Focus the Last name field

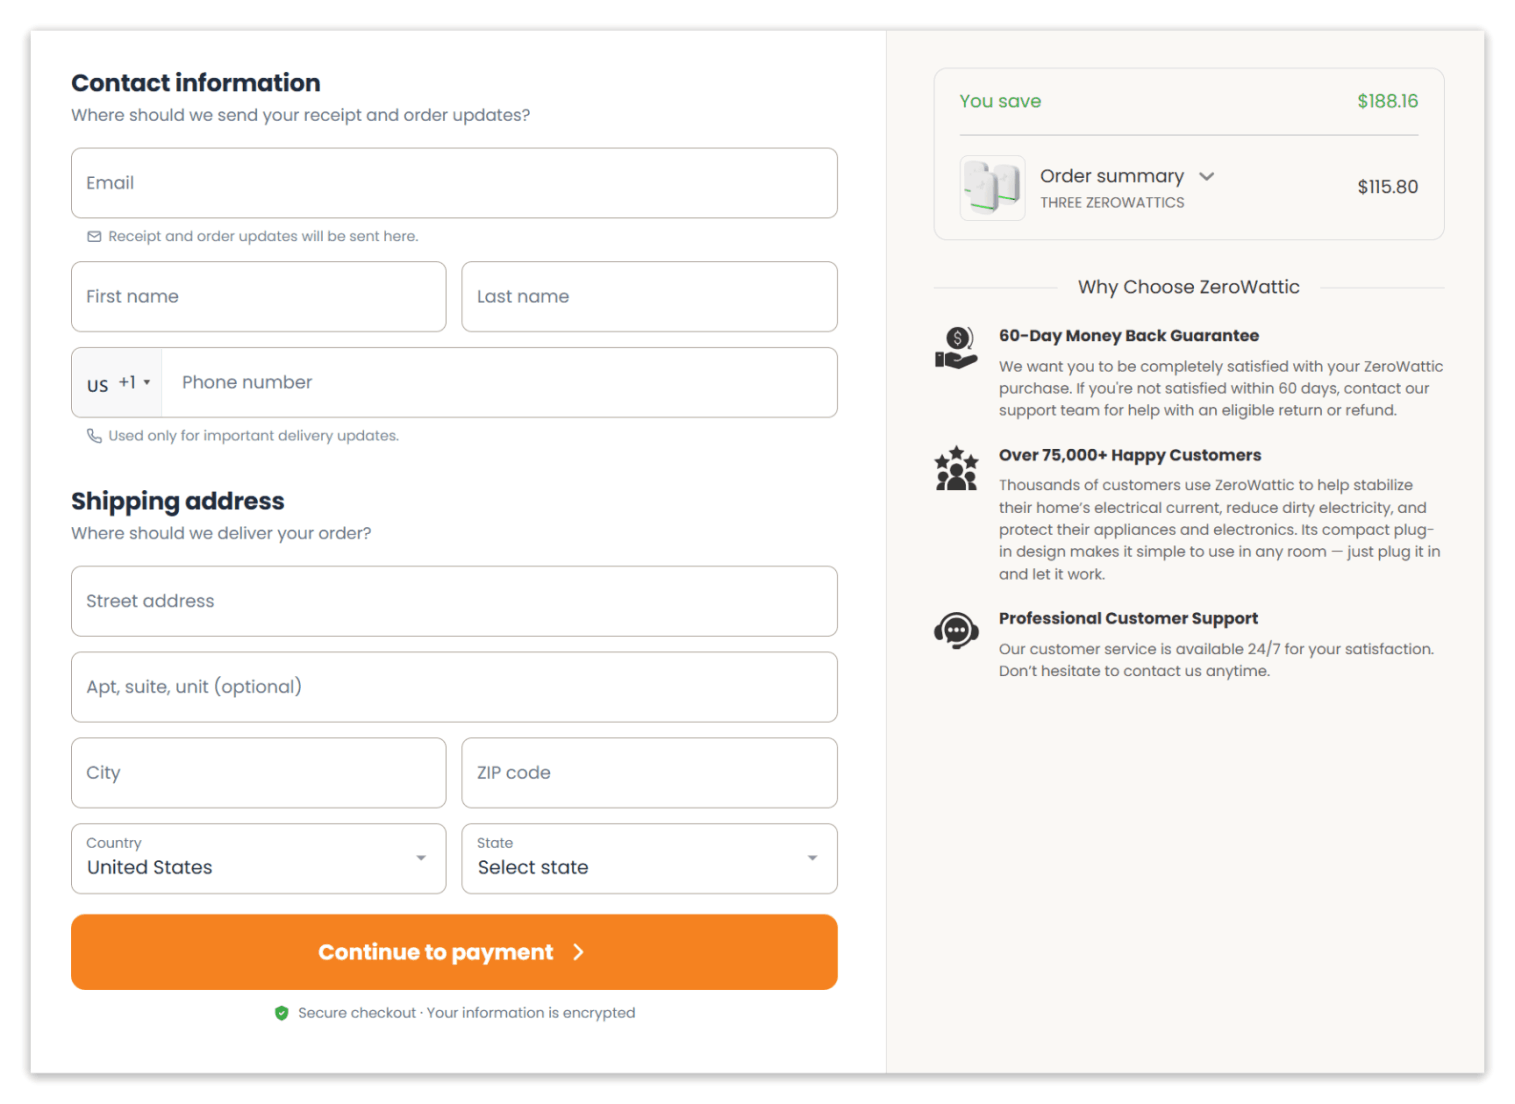(x=649, y=297)
